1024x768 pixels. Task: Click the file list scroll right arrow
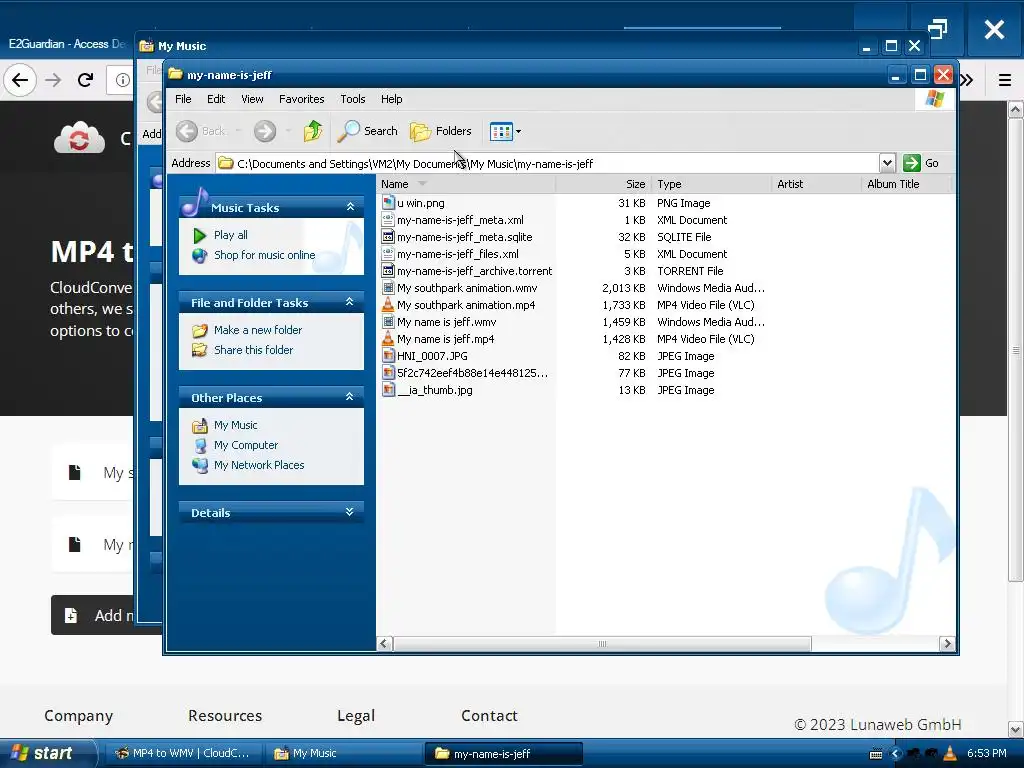(x=947, y=644)
